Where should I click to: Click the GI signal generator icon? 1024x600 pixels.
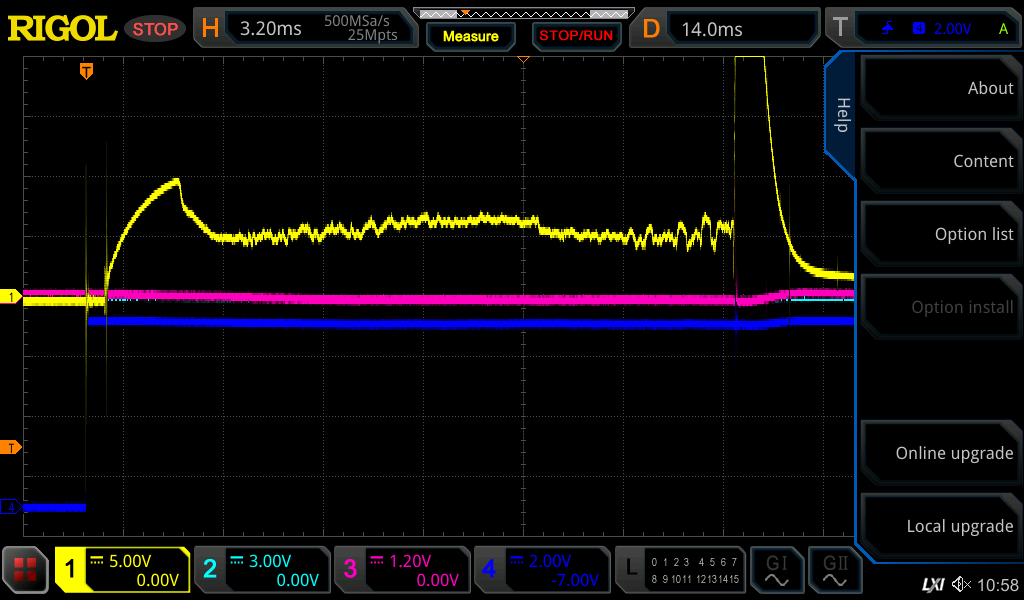[x=777, y=570]
